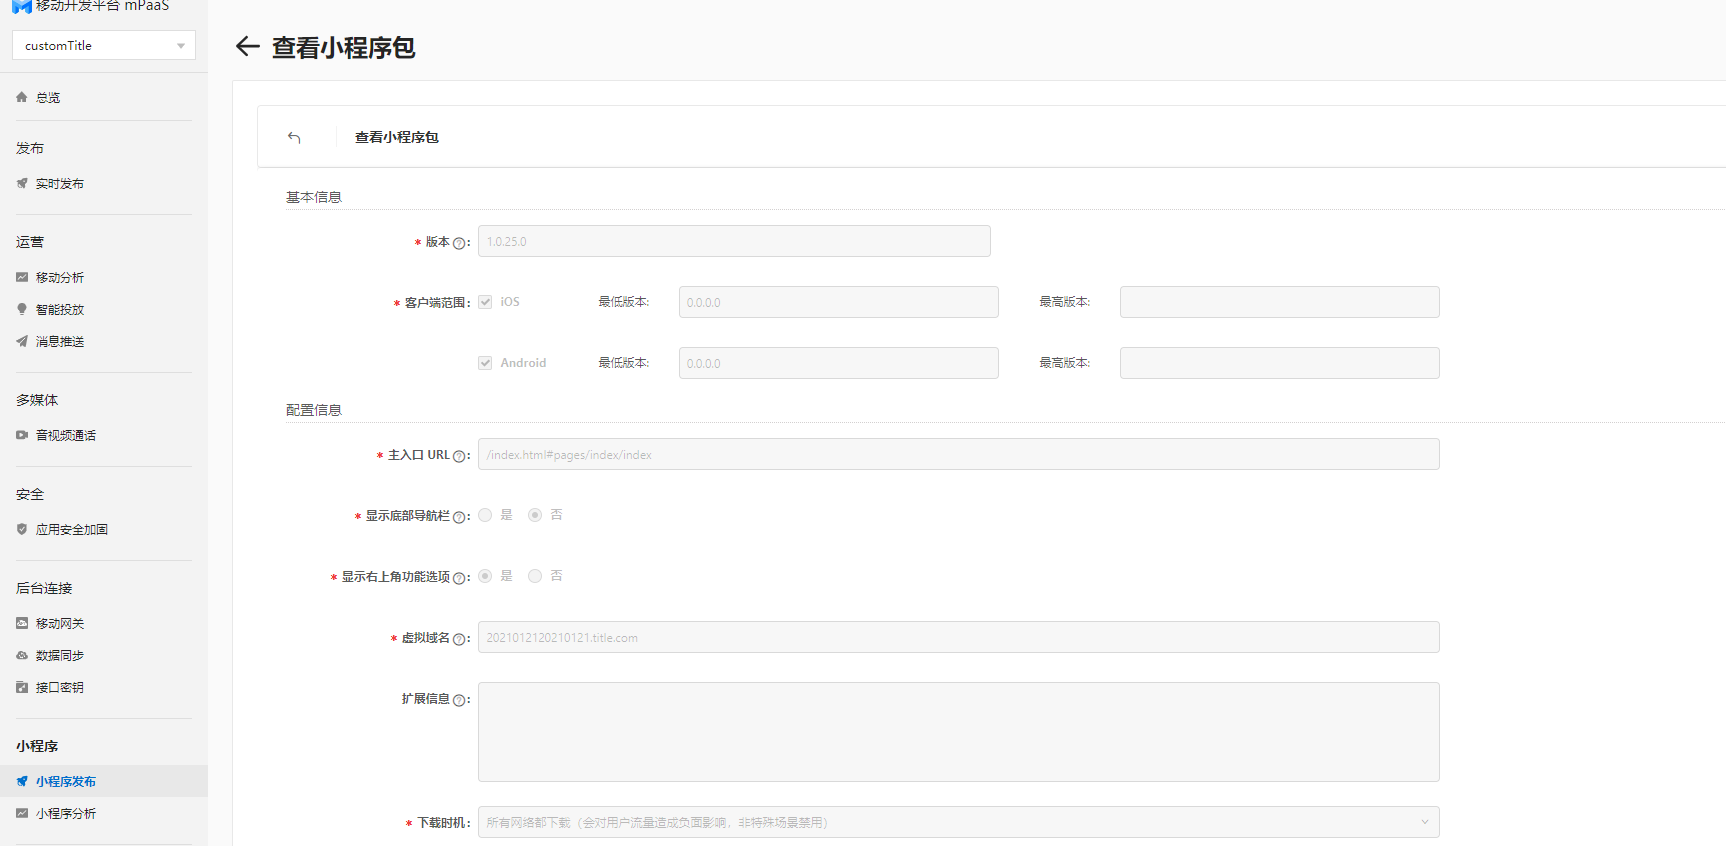
Task: Click the chart icon beside 小程序分析
Action: tap(22, 813)
